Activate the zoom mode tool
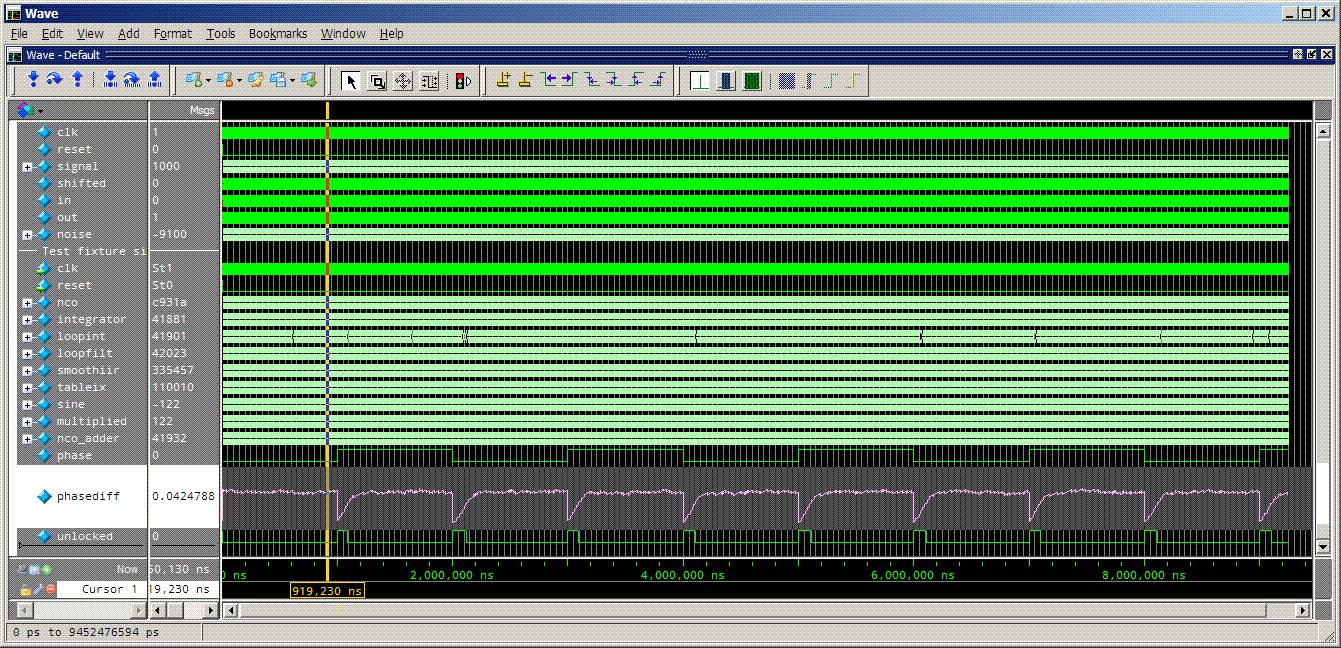Viewport: 1341px width, 648px height. [x=377, y=81]
